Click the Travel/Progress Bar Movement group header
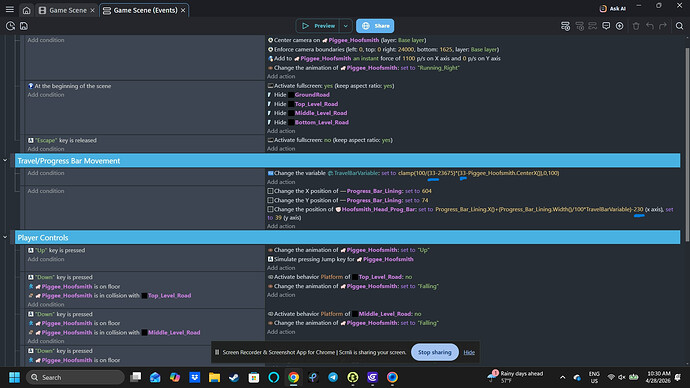The height and width of the screenshot is (388, 690). pyautogui.click(x=348, y=161)
